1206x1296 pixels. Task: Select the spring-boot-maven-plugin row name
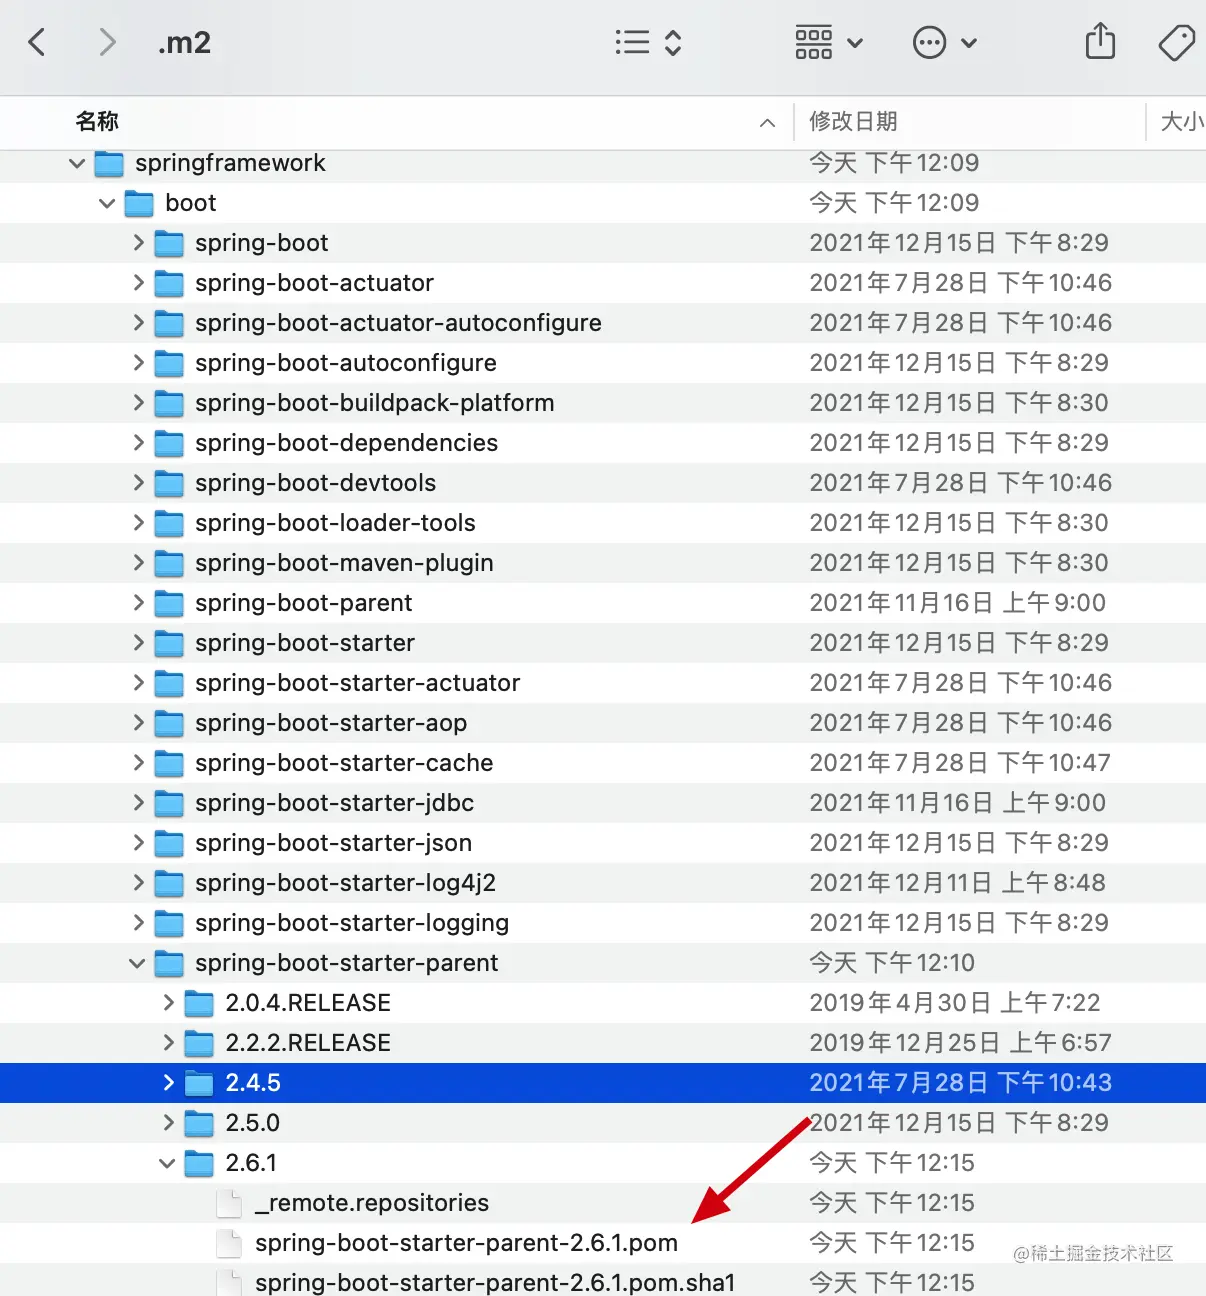[344, 563]
